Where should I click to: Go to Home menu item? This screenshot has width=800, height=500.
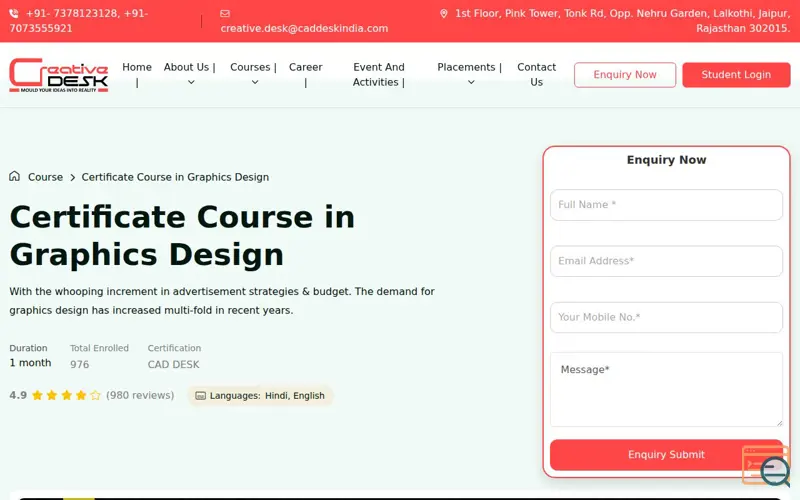point(137,67)
